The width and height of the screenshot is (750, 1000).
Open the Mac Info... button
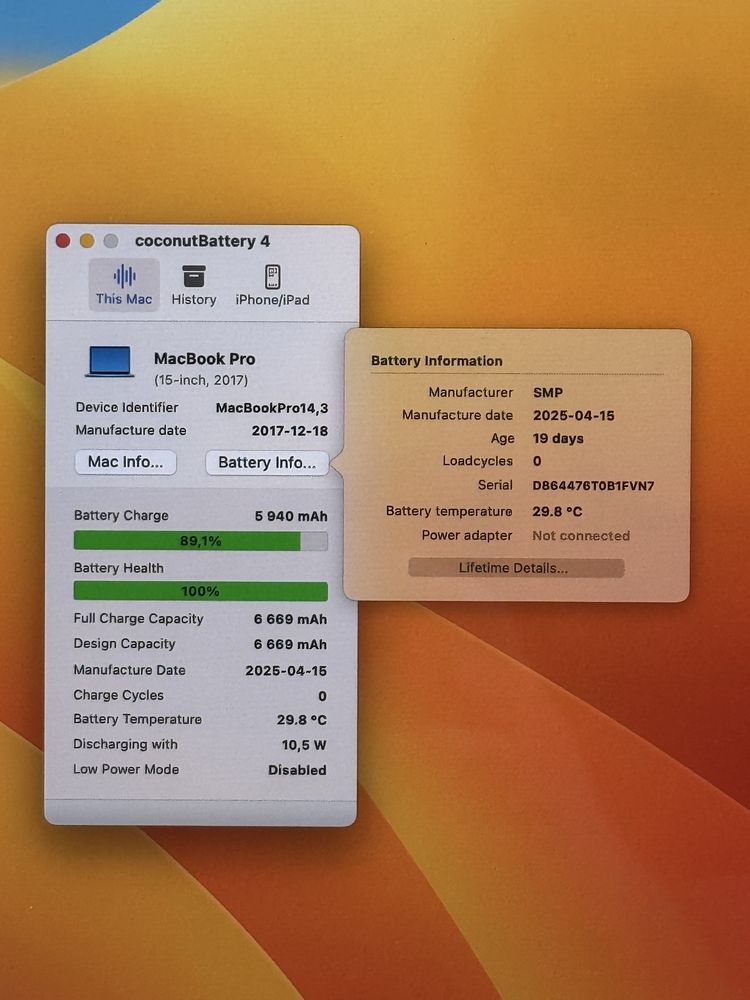[x=126, y=462]
